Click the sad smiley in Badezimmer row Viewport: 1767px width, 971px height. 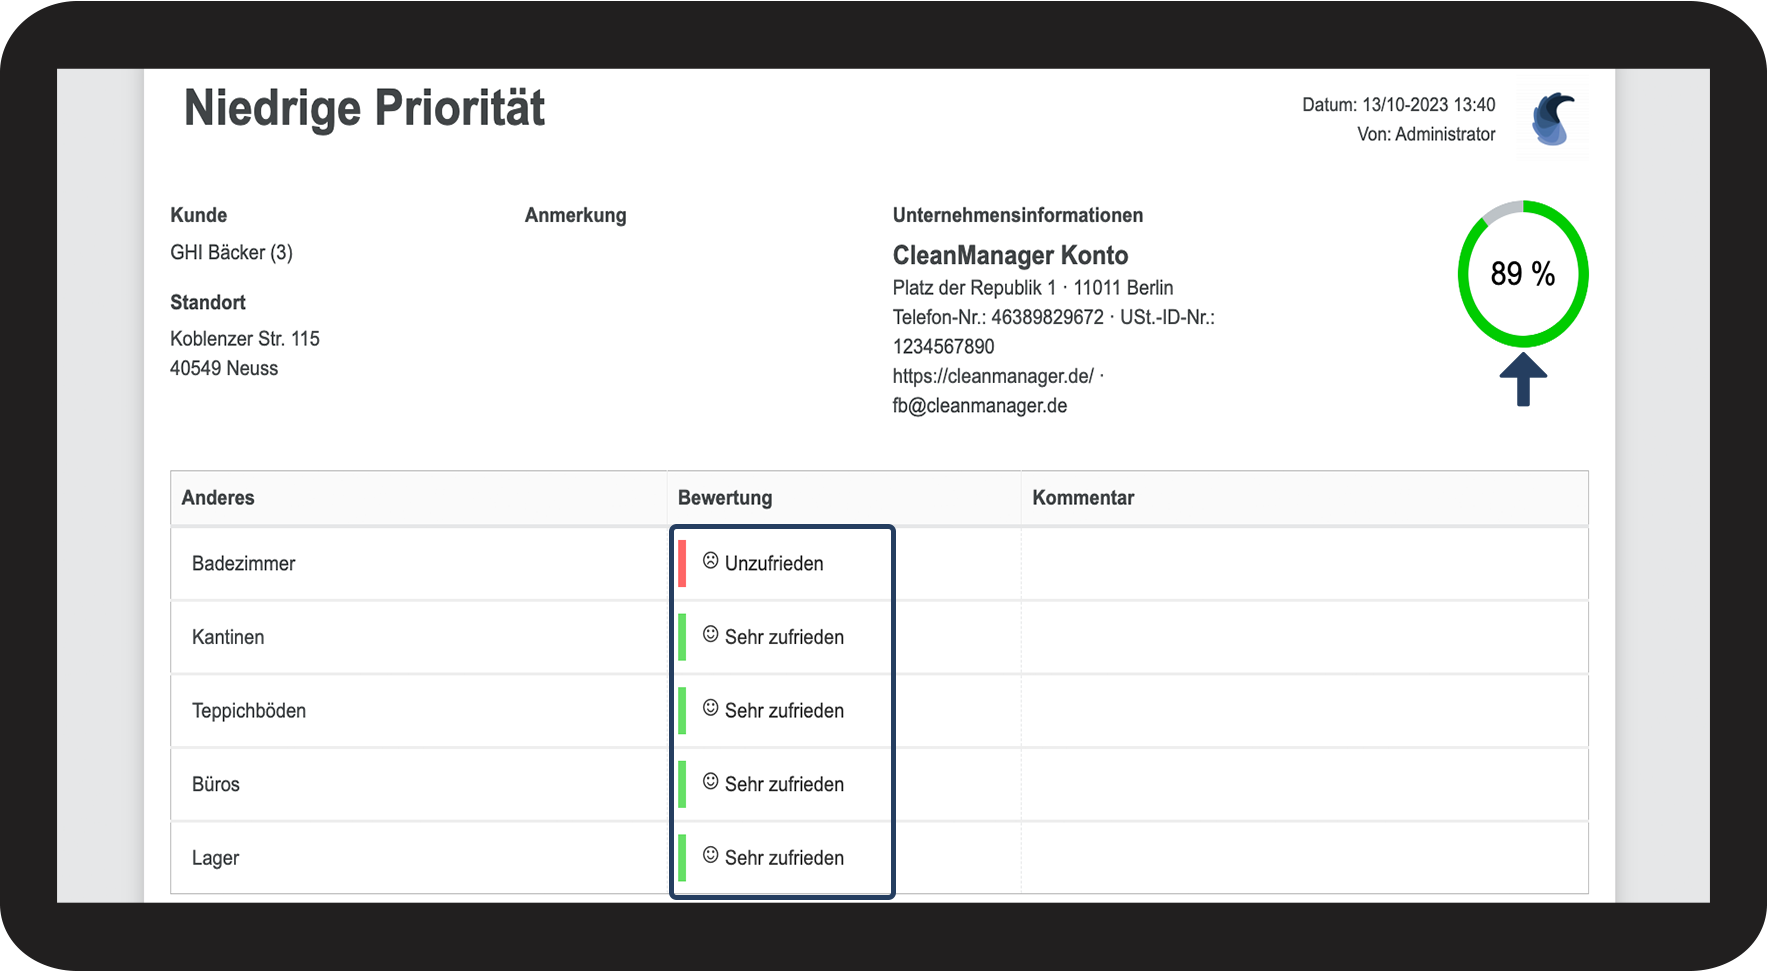710,561
